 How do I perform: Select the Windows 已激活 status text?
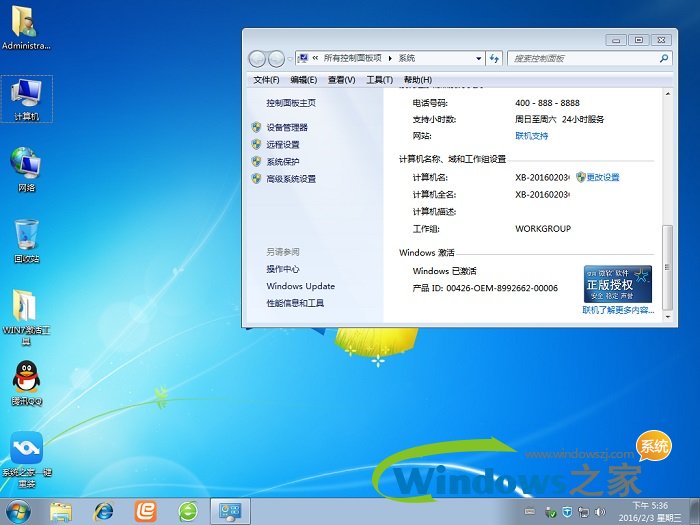pos(444,271)
